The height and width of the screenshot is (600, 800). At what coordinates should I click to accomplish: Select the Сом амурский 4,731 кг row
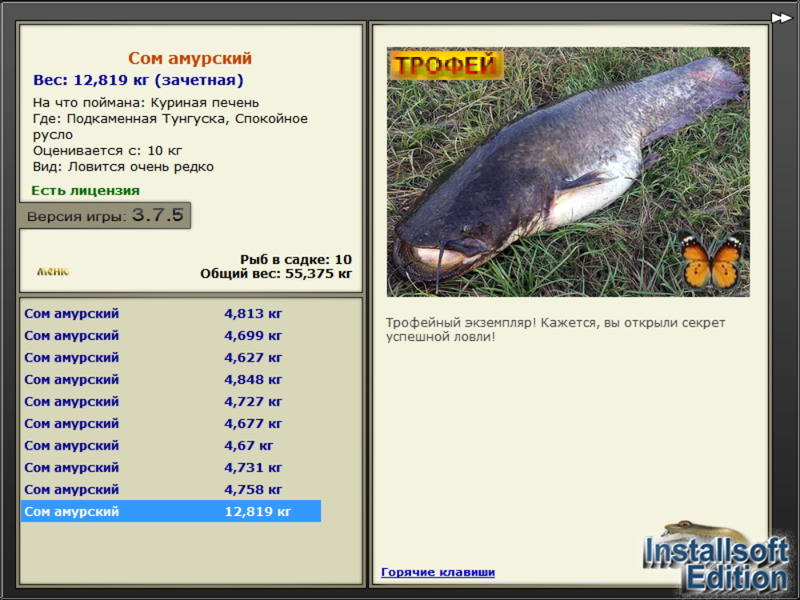(171, 467)
